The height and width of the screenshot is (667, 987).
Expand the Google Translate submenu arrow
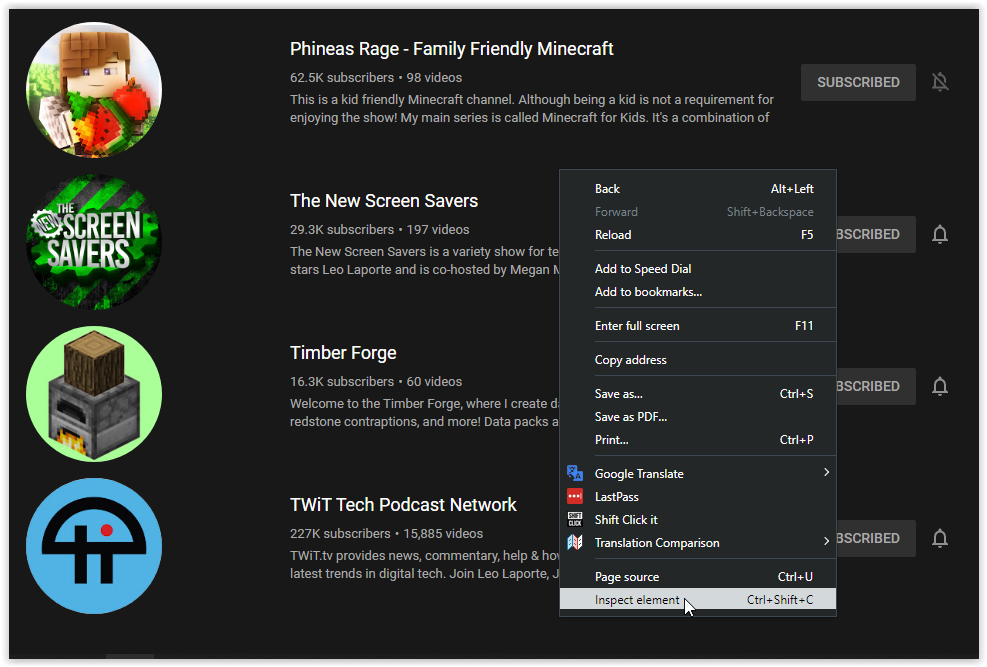coord(826,473)
